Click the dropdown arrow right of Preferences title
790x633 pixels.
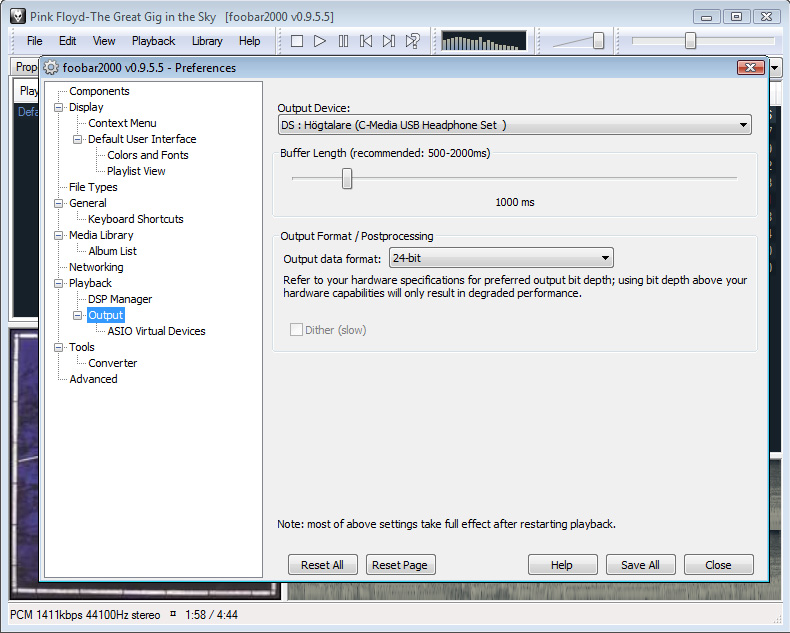pyautogui.click(x=775, y=67)
